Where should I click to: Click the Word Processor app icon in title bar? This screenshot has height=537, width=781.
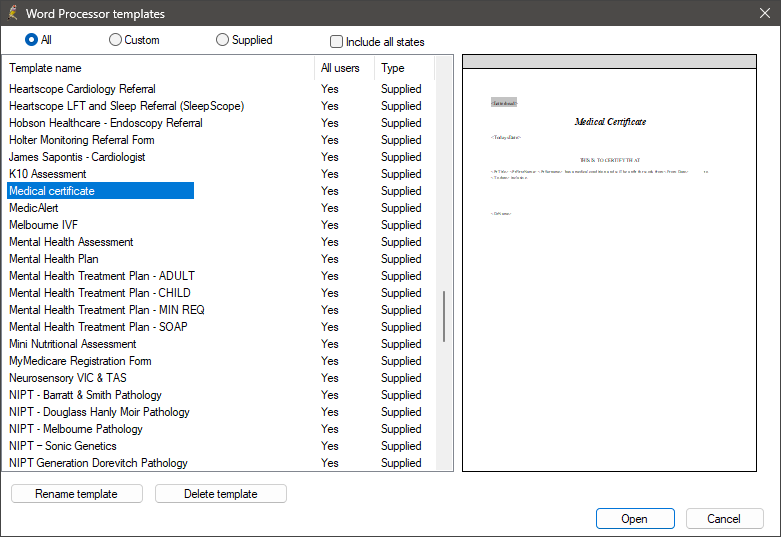click(12, 13)
